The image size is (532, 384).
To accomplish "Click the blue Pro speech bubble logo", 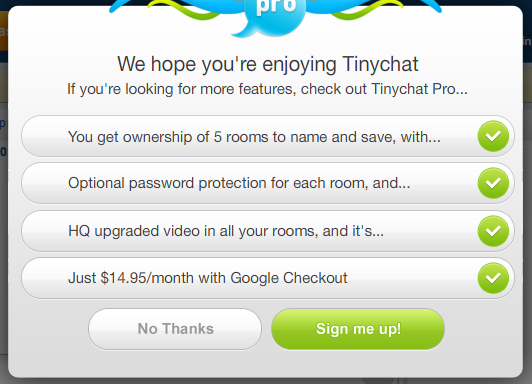I will point(276,15).
